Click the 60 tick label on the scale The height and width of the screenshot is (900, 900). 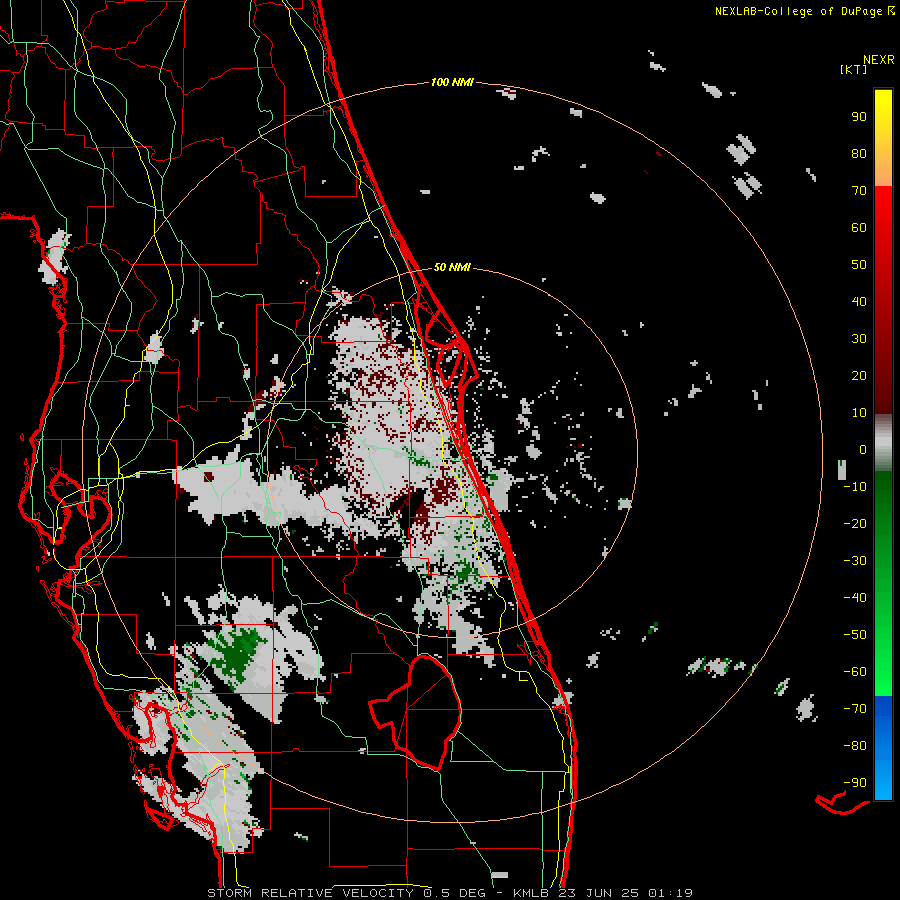pyautogui.click(x=859, y=228)
